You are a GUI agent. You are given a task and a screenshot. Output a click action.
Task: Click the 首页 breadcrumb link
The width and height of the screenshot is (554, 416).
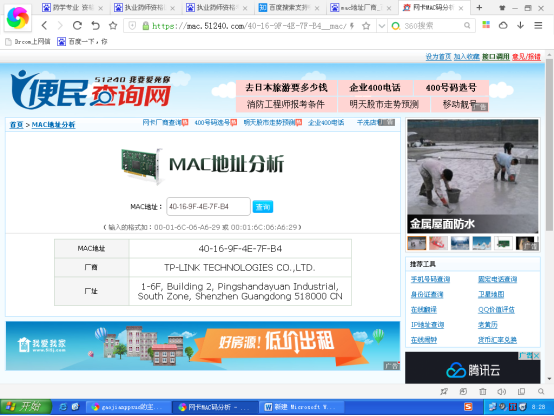[16, 124]
